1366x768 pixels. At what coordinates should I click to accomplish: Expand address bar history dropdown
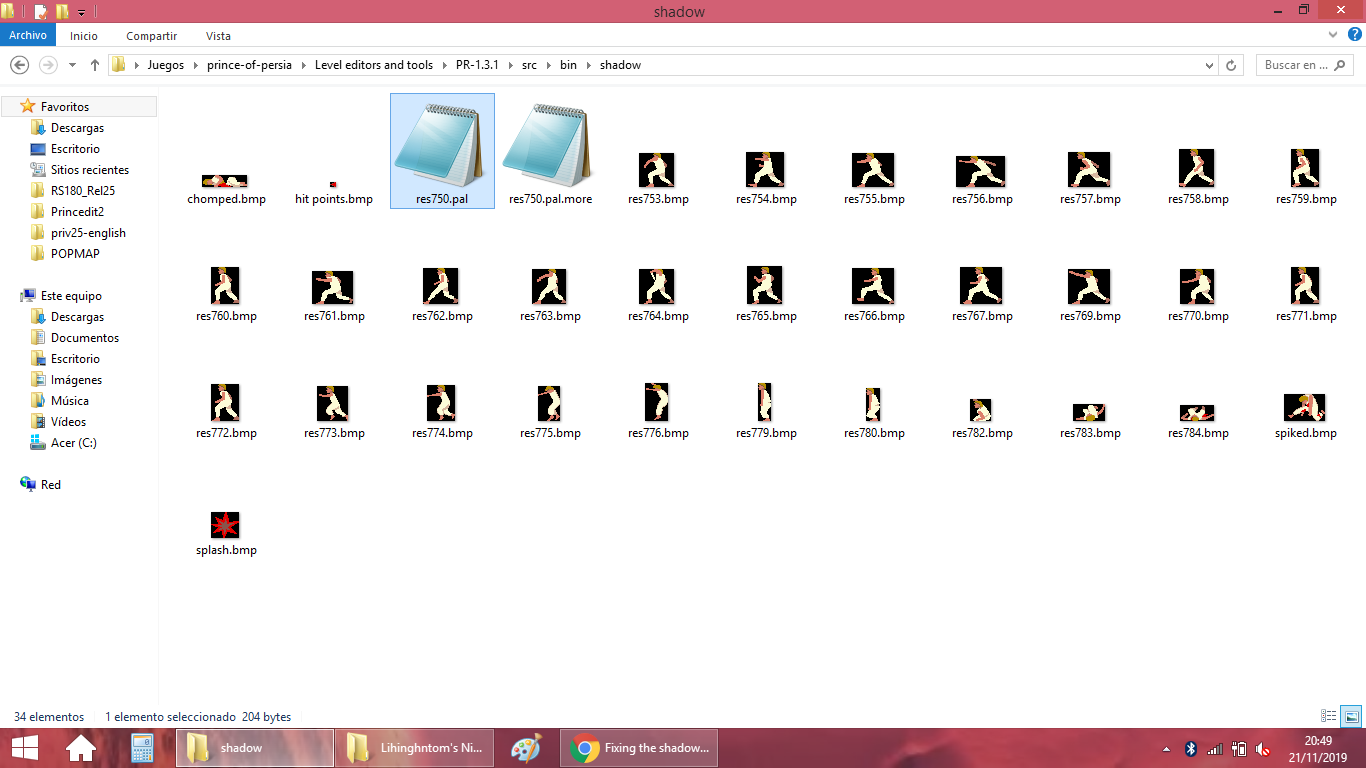click(x=1209, y=65)
